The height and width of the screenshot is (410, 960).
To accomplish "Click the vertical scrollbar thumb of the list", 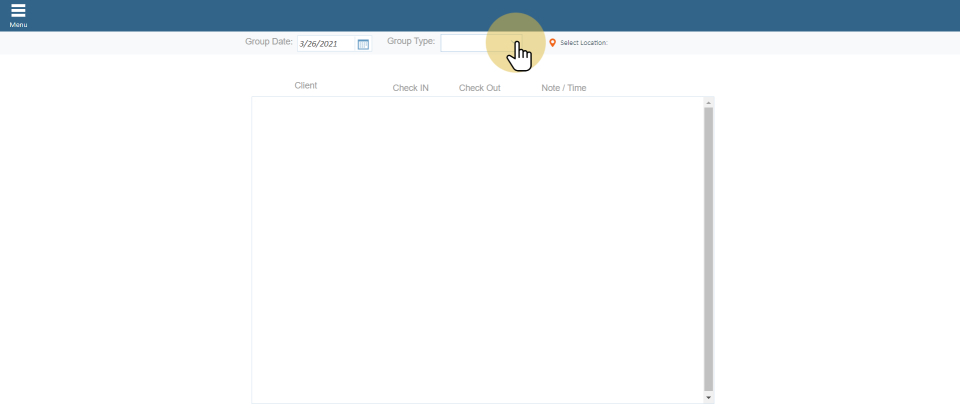I will (x=708, y=250).
